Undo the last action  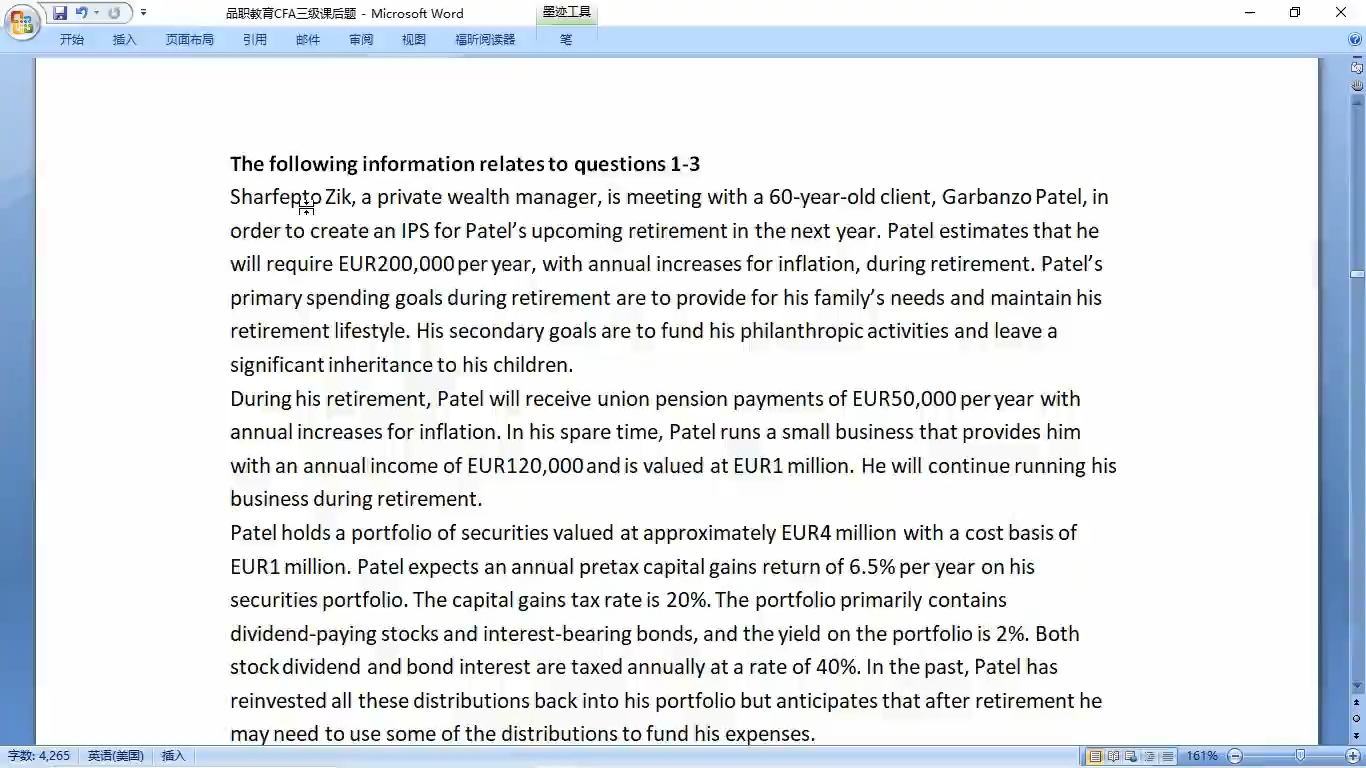[x=81, y=13]
